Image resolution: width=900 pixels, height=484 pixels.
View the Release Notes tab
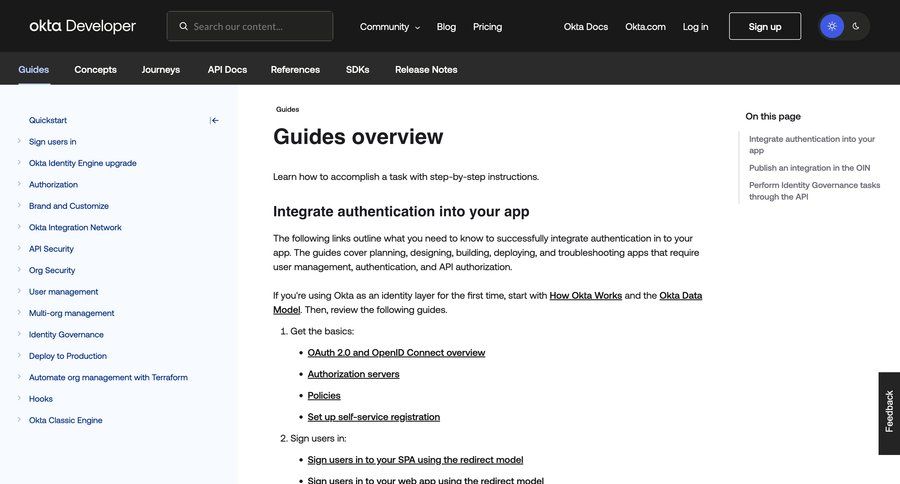[426, 69]
